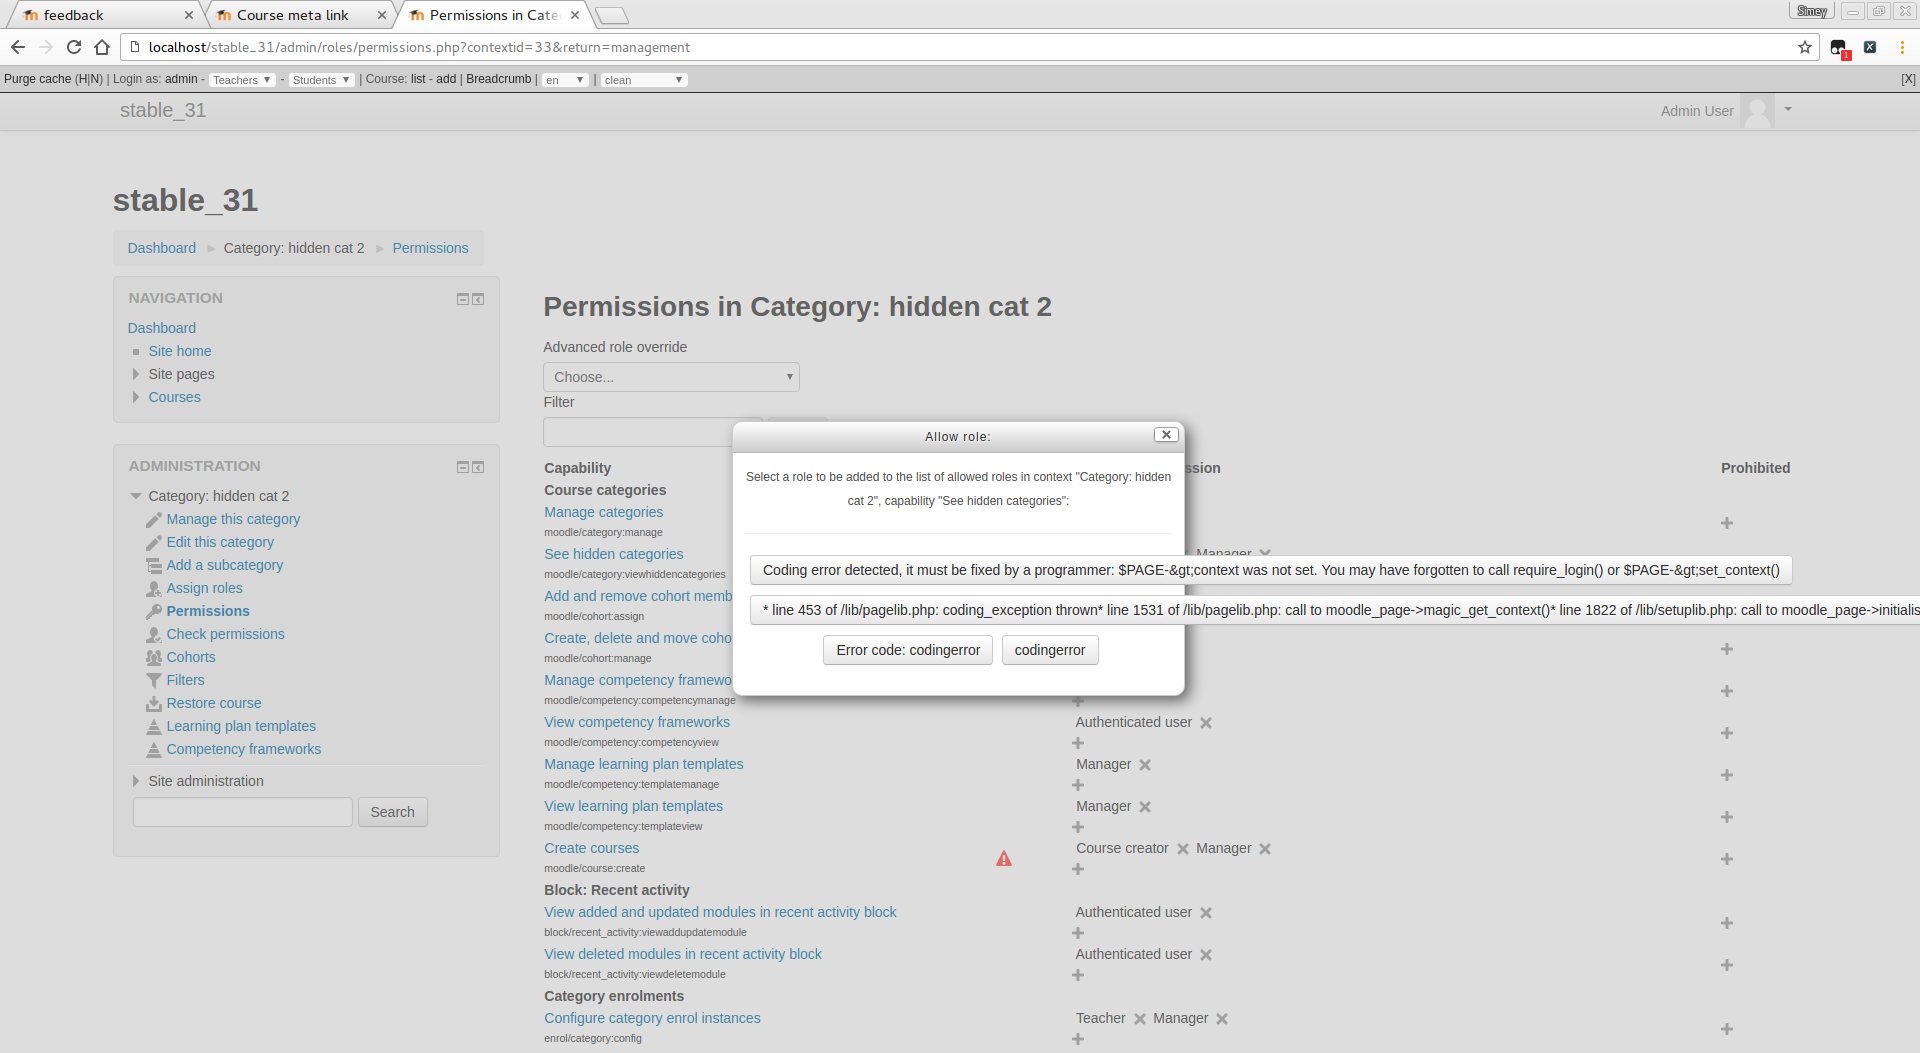Viewport: 1920px width, 1053px height.
Task: Click the stable_31 site name header
Action: (x=163, y=110)
